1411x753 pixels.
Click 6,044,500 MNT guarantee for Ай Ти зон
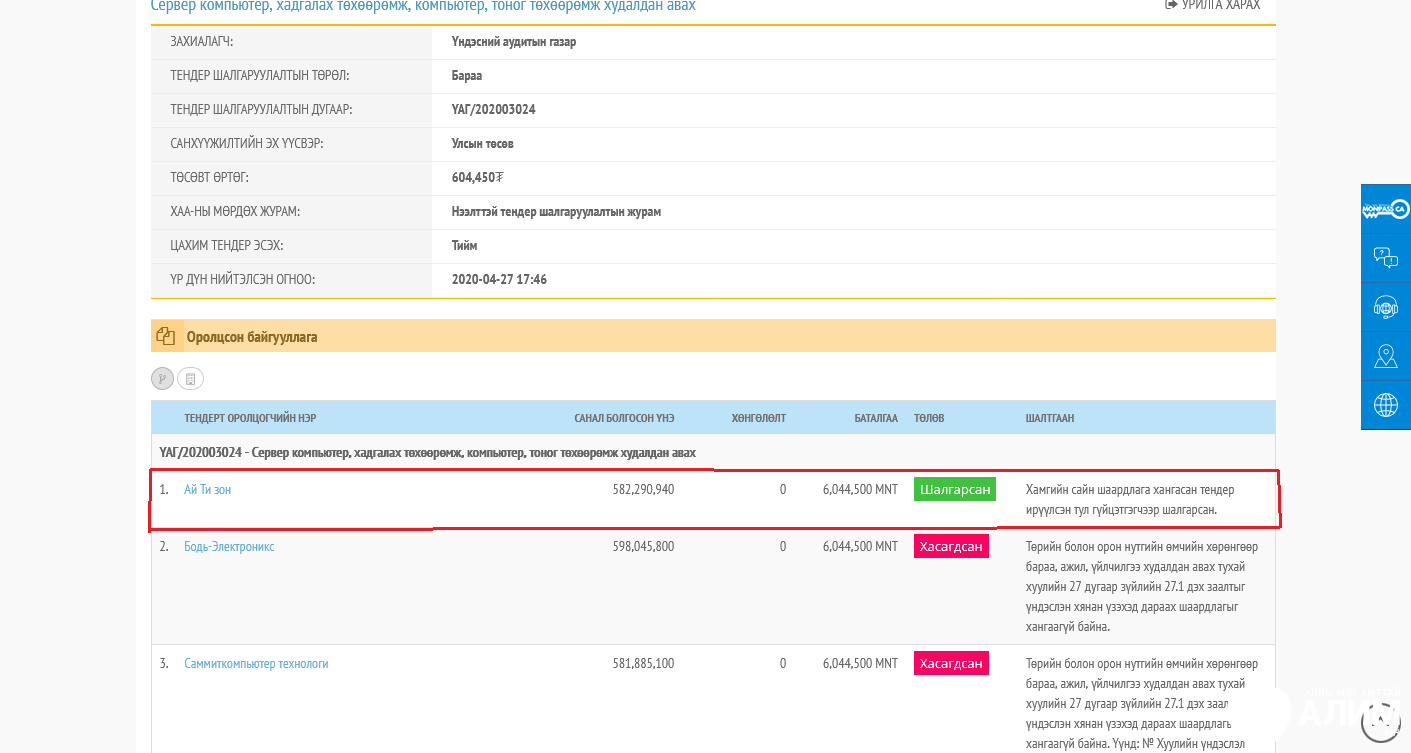[x=860, y=490]
